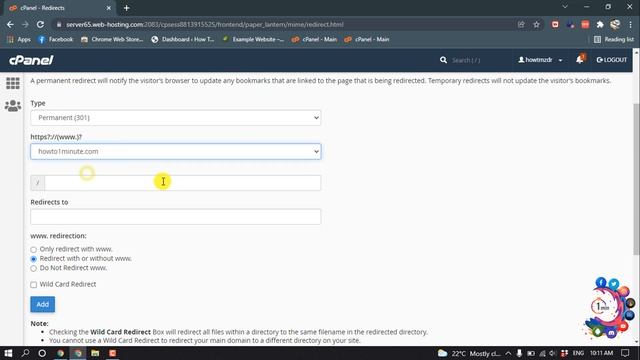The height and width of the screenshot is (360, 640).
Task: Open the Reading list
Action: pos(614,40)
